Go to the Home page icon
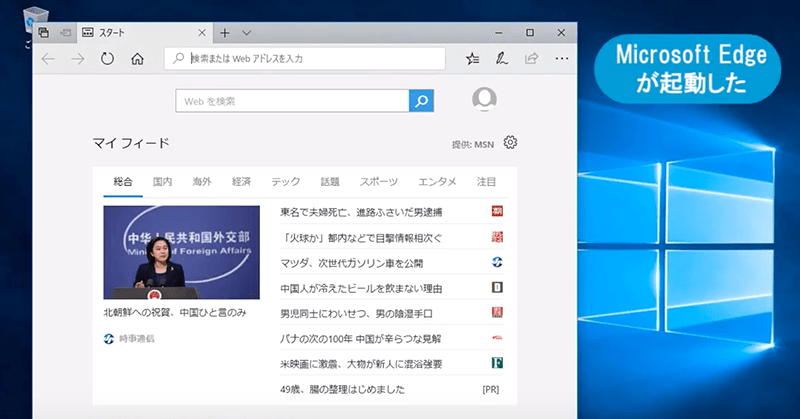The image size is (800, 419). click(x=137, y=59)
